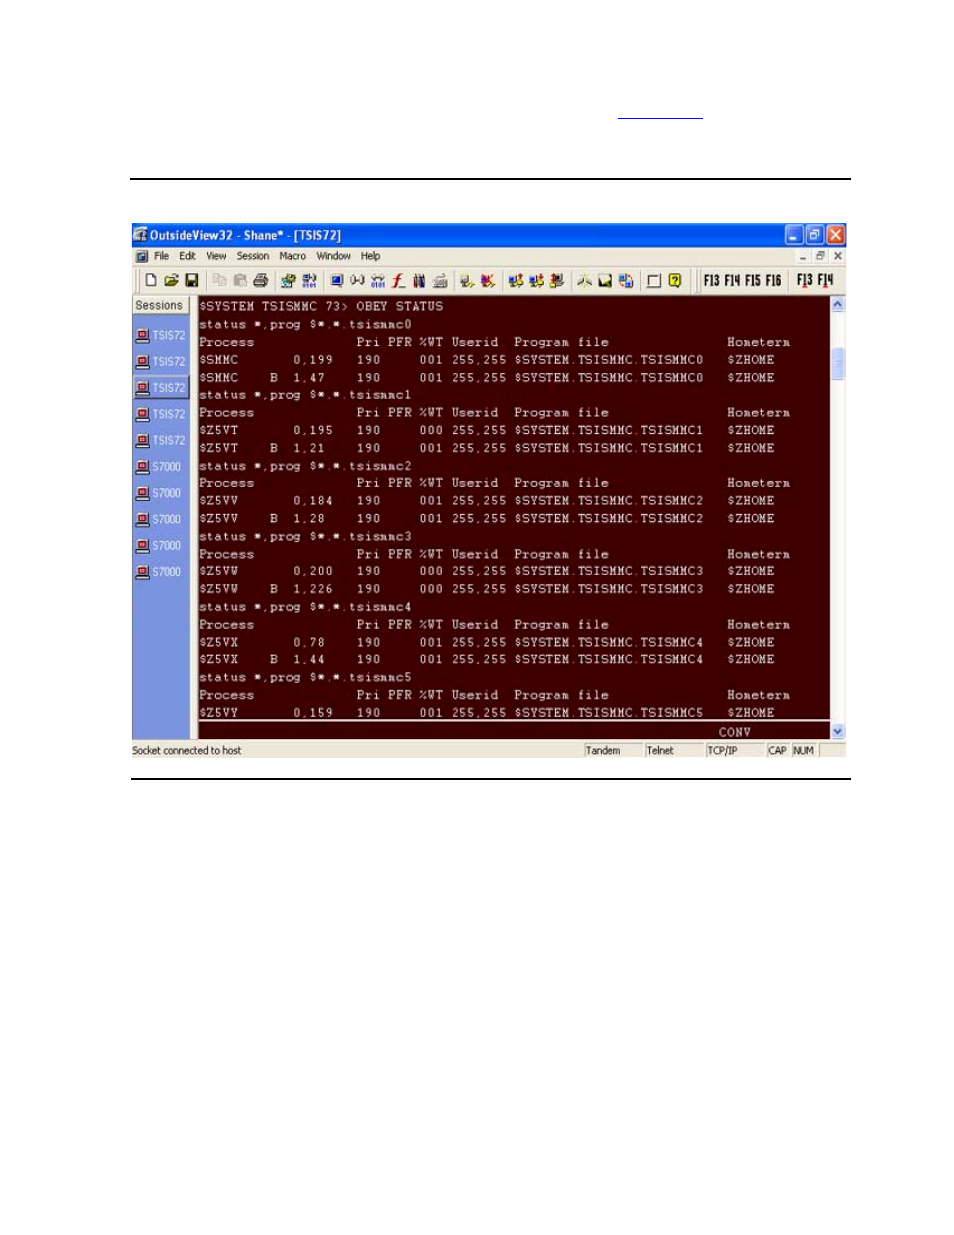Open the Session menu
Viewport: 954px width, 1235px height.
coord(253,257)
